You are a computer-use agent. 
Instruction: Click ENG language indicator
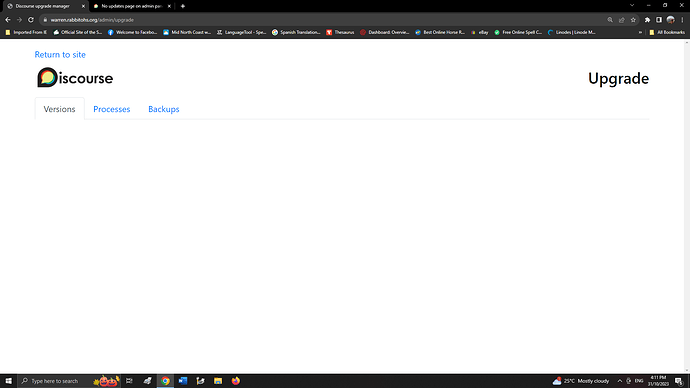click(639, 381)
